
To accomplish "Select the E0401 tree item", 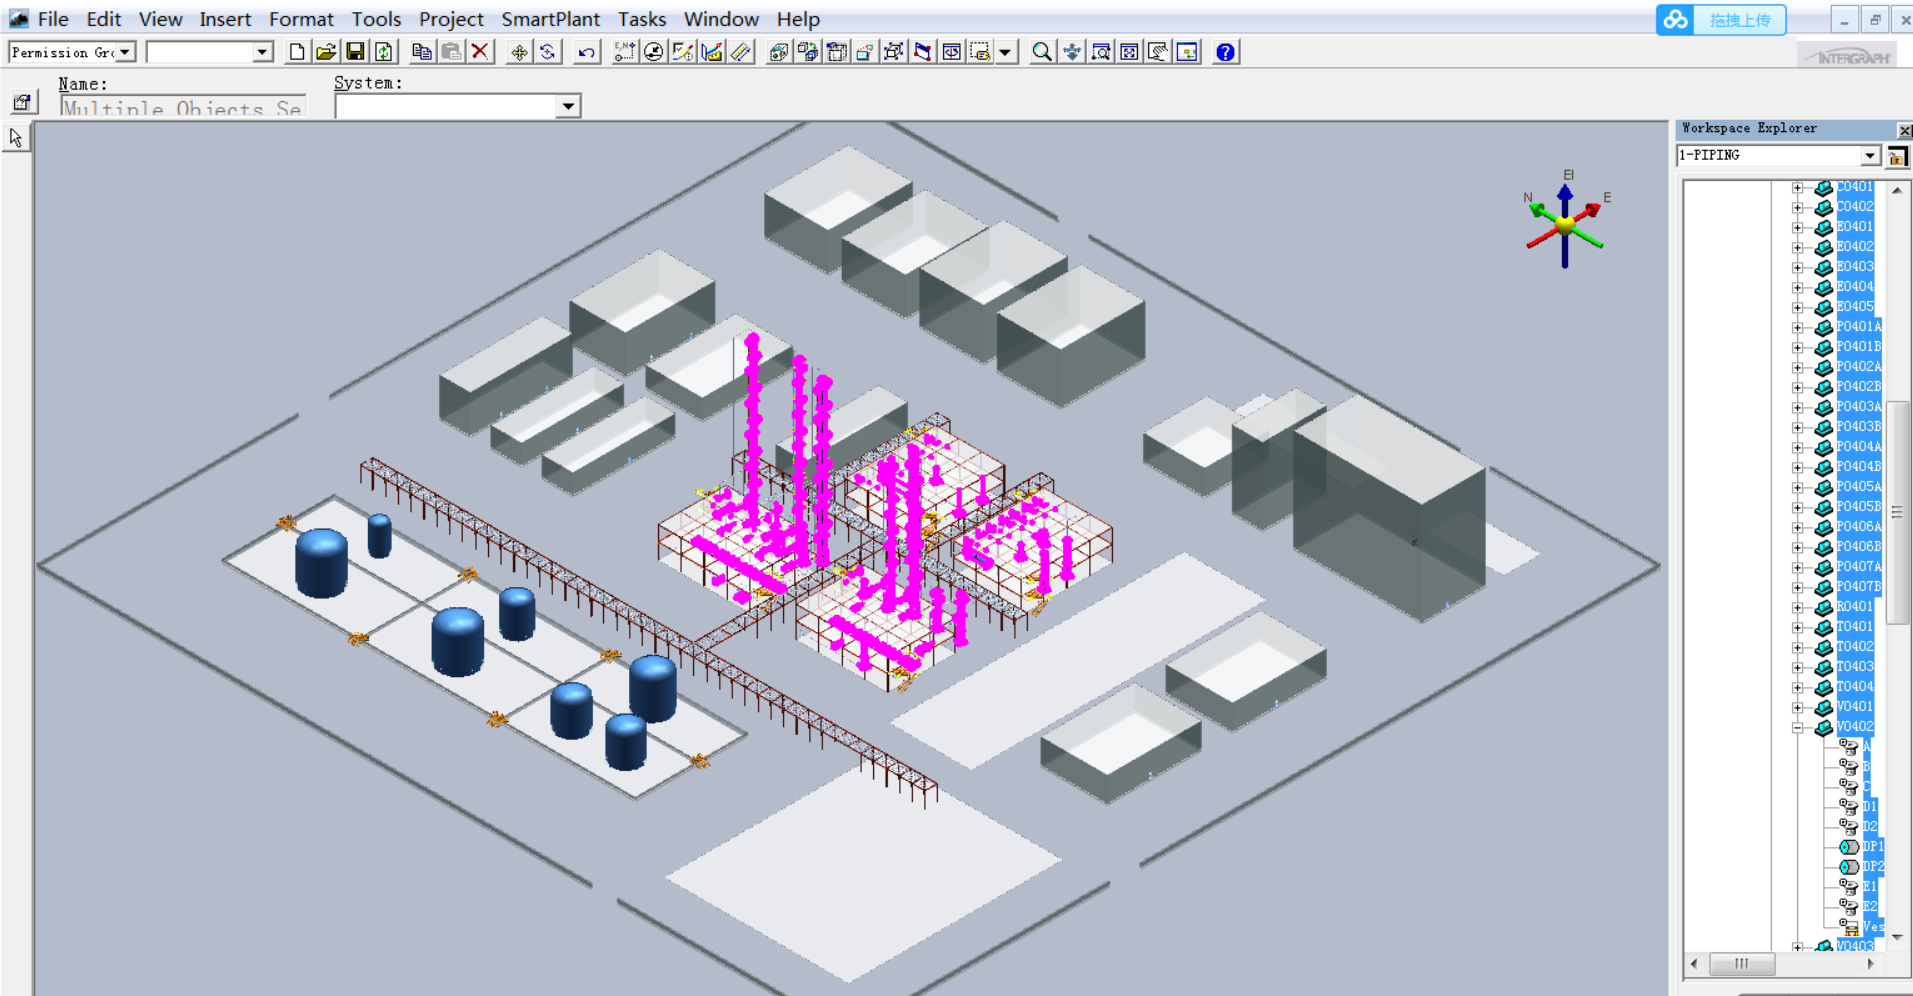I will (1854, 227).
